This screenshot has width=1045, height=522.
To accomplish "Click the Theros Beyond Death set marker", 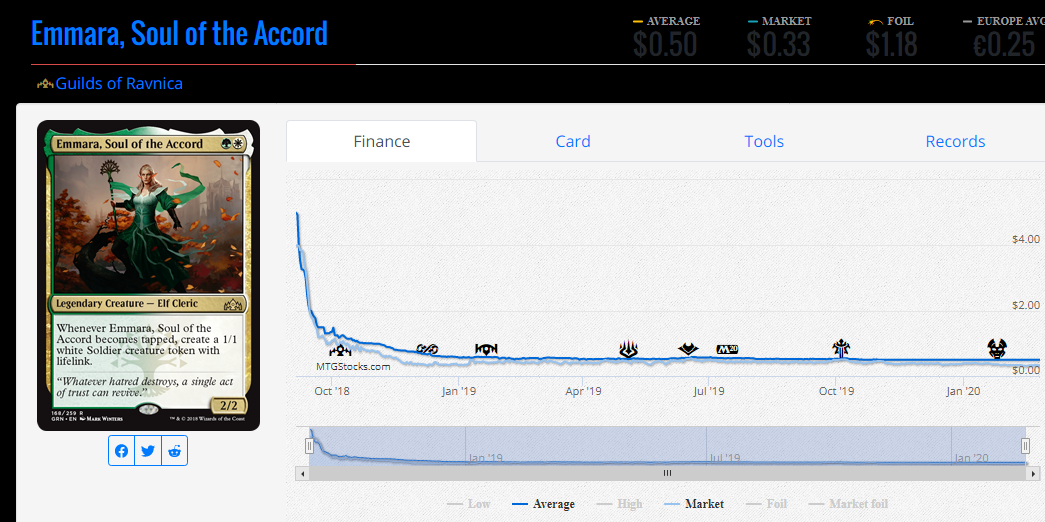I will [x=997, y=348].
